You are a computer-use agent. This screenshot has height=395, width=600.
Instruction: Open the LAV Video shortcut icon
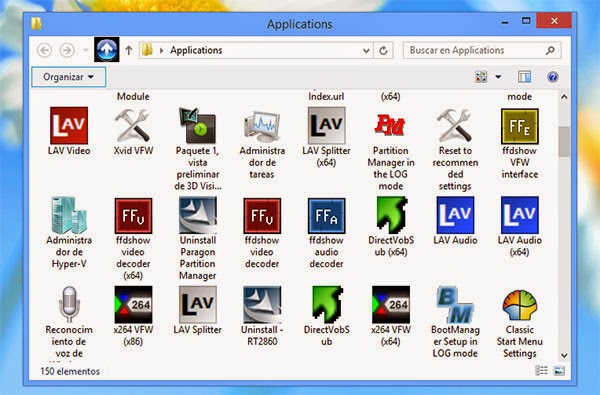pyautogui.click(x=69, y=126)
